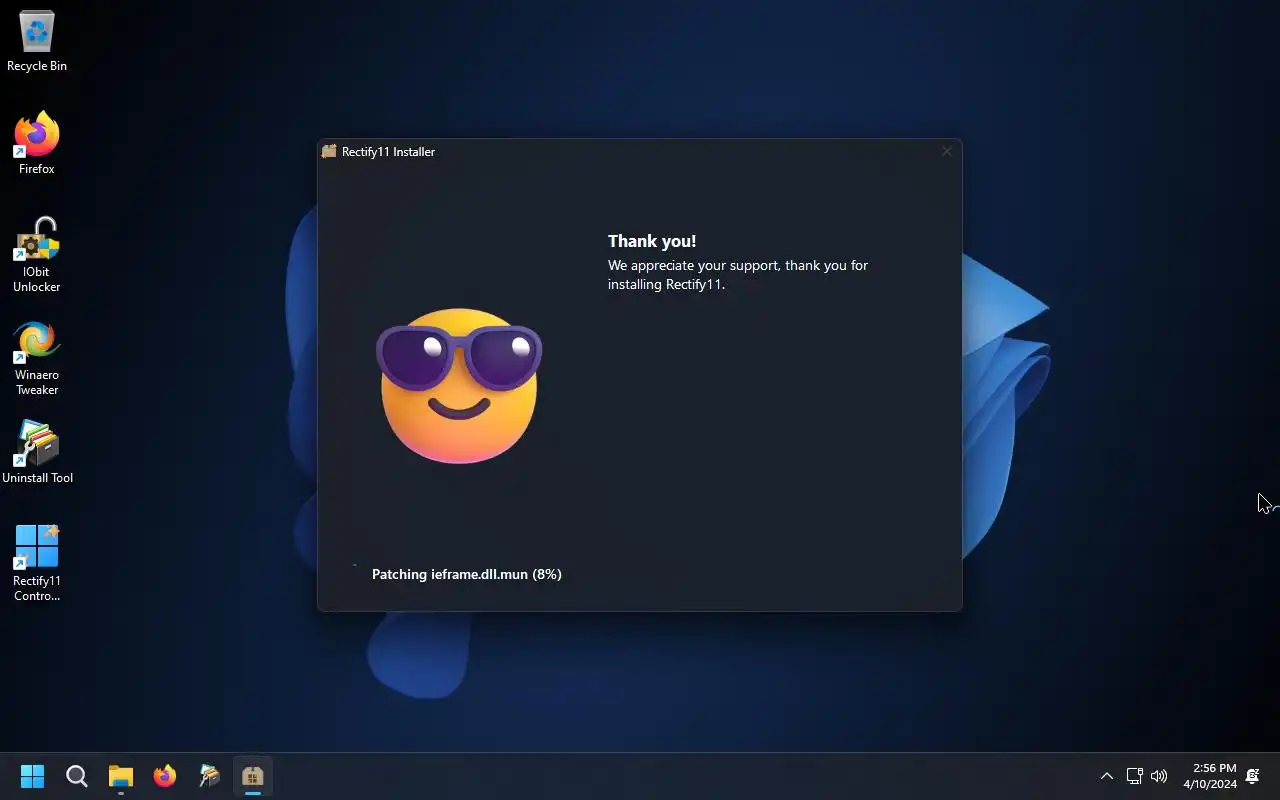Click the Uninstall Tool taskbar icon
1280x800 pixels.
pos(209,776)
